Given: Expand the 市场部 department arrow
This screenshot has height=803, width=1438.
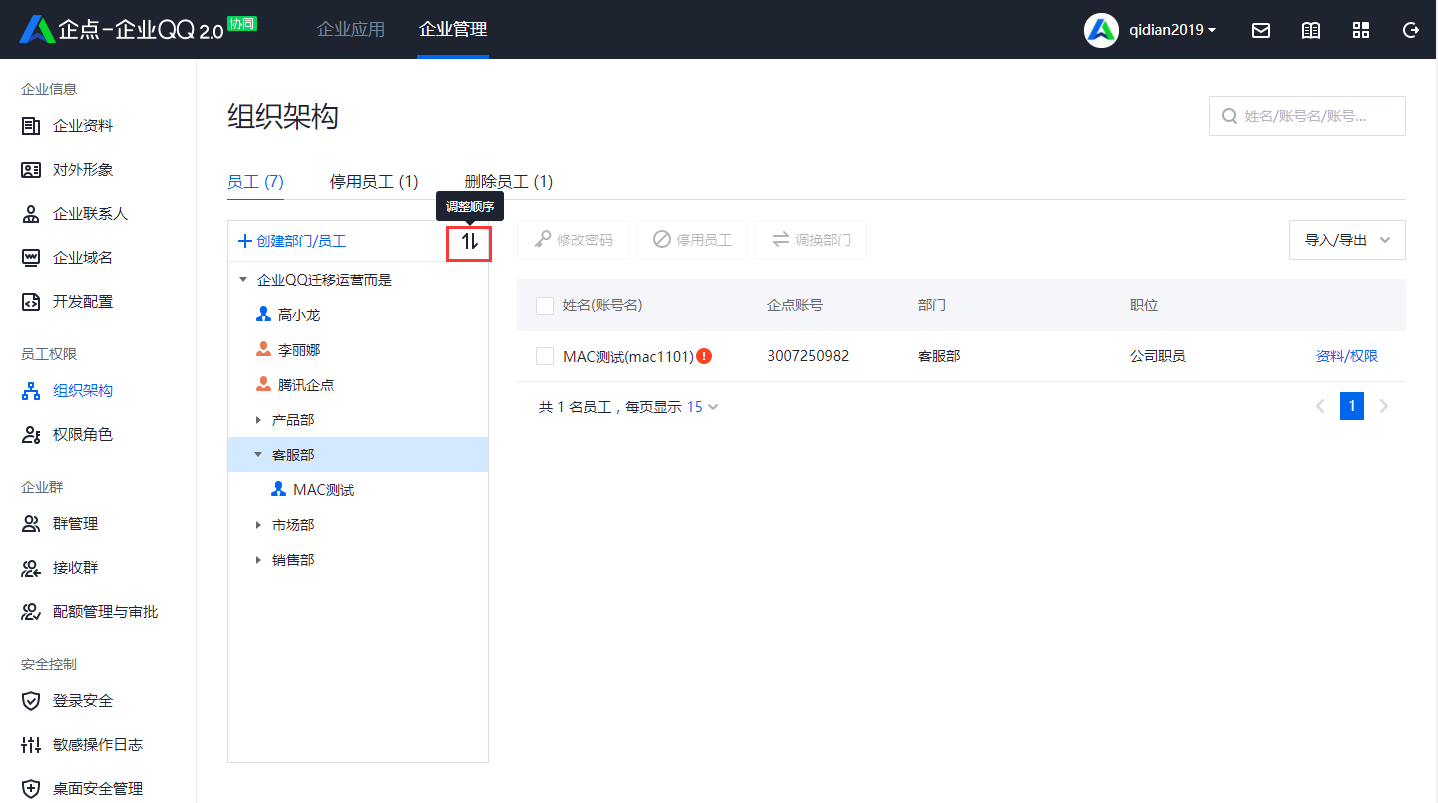Looking at the screenshot, I should click(258, 525).
